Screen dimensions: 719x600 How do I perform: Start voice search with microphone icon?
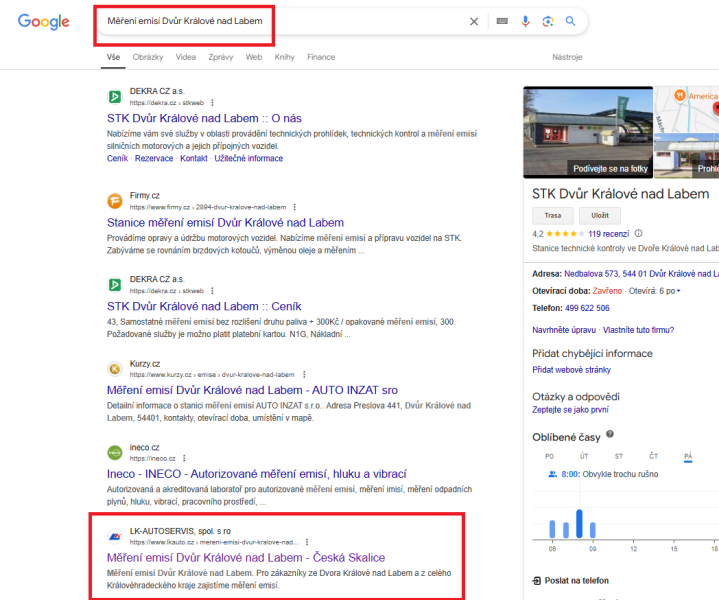pos(525,21)
